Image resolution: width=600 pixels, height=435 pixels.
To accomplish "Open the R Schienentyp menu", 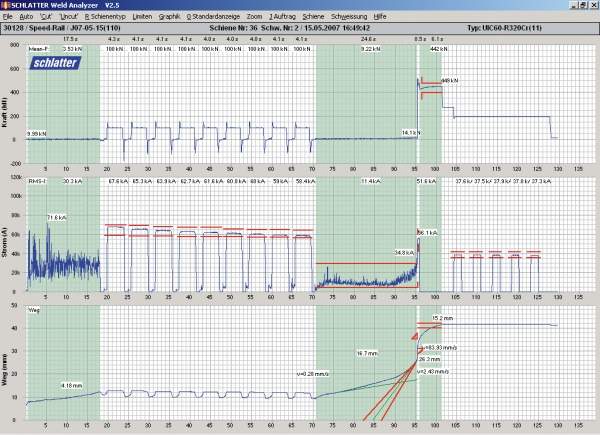I will click(x=103, y=18).
